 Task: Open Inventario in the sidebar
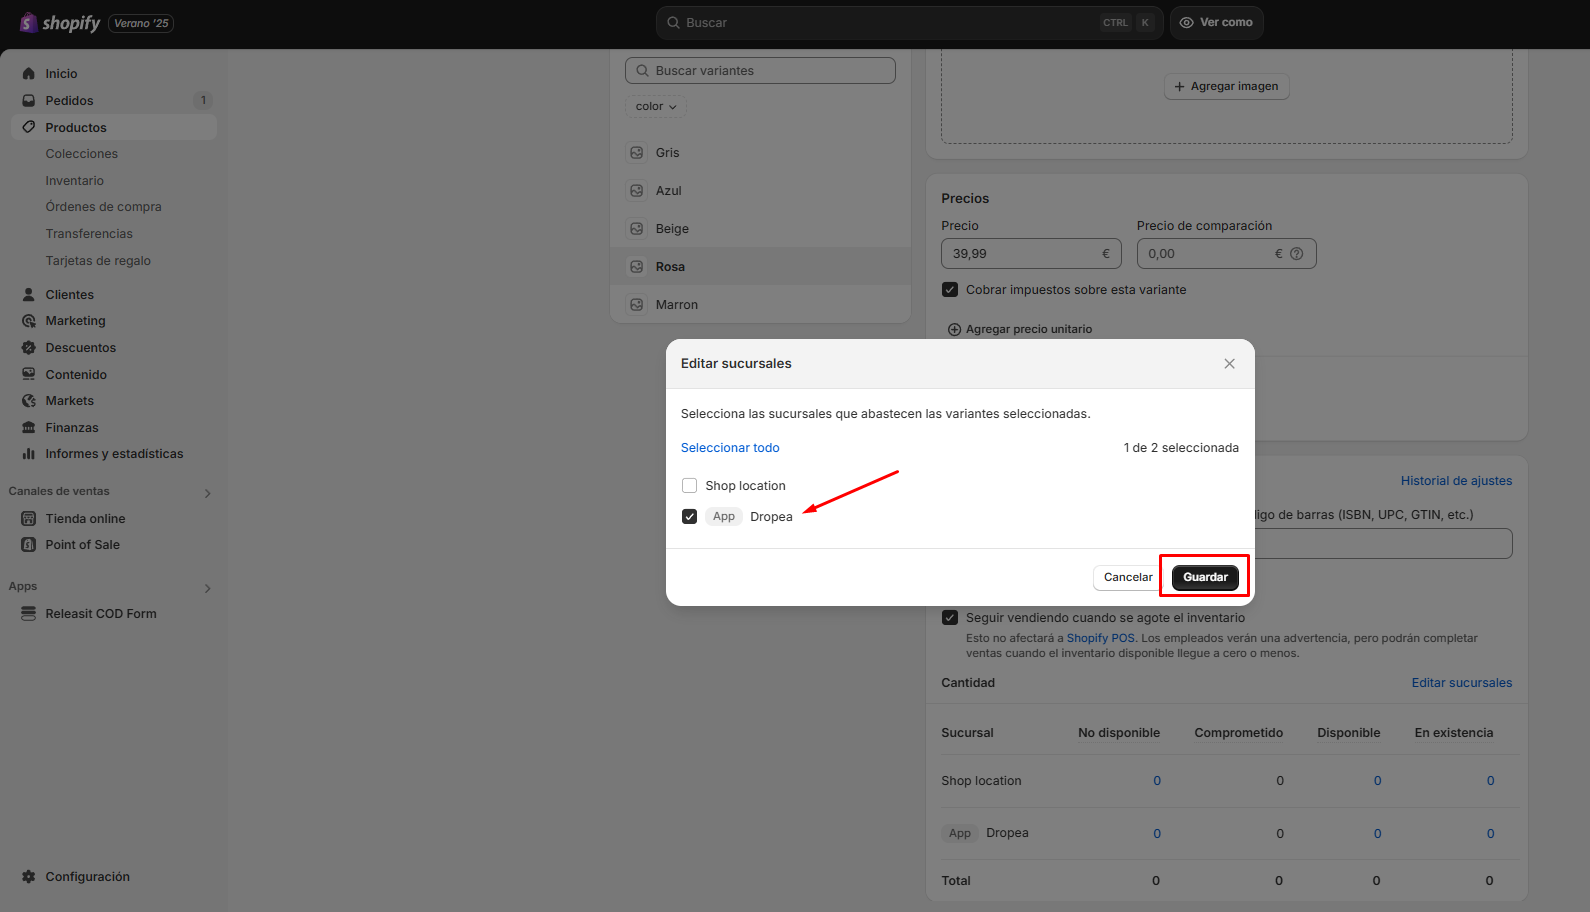pyautogui.click(x=75, y=181)
